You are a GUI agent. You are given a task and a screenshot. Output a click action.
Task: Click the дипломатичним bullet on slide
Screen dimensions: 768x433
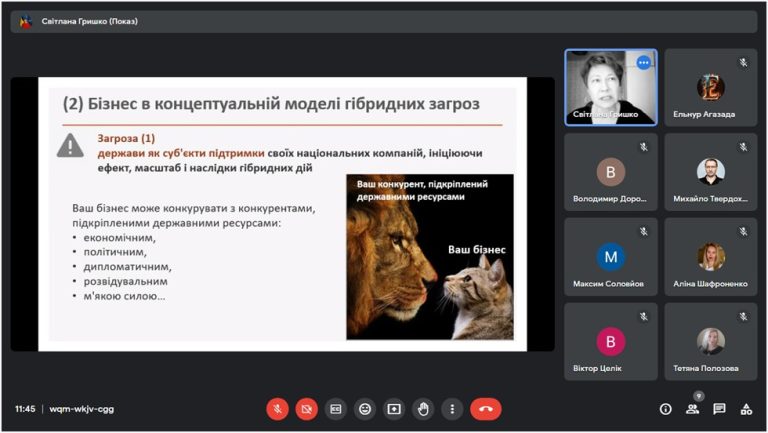coord(127,267)
